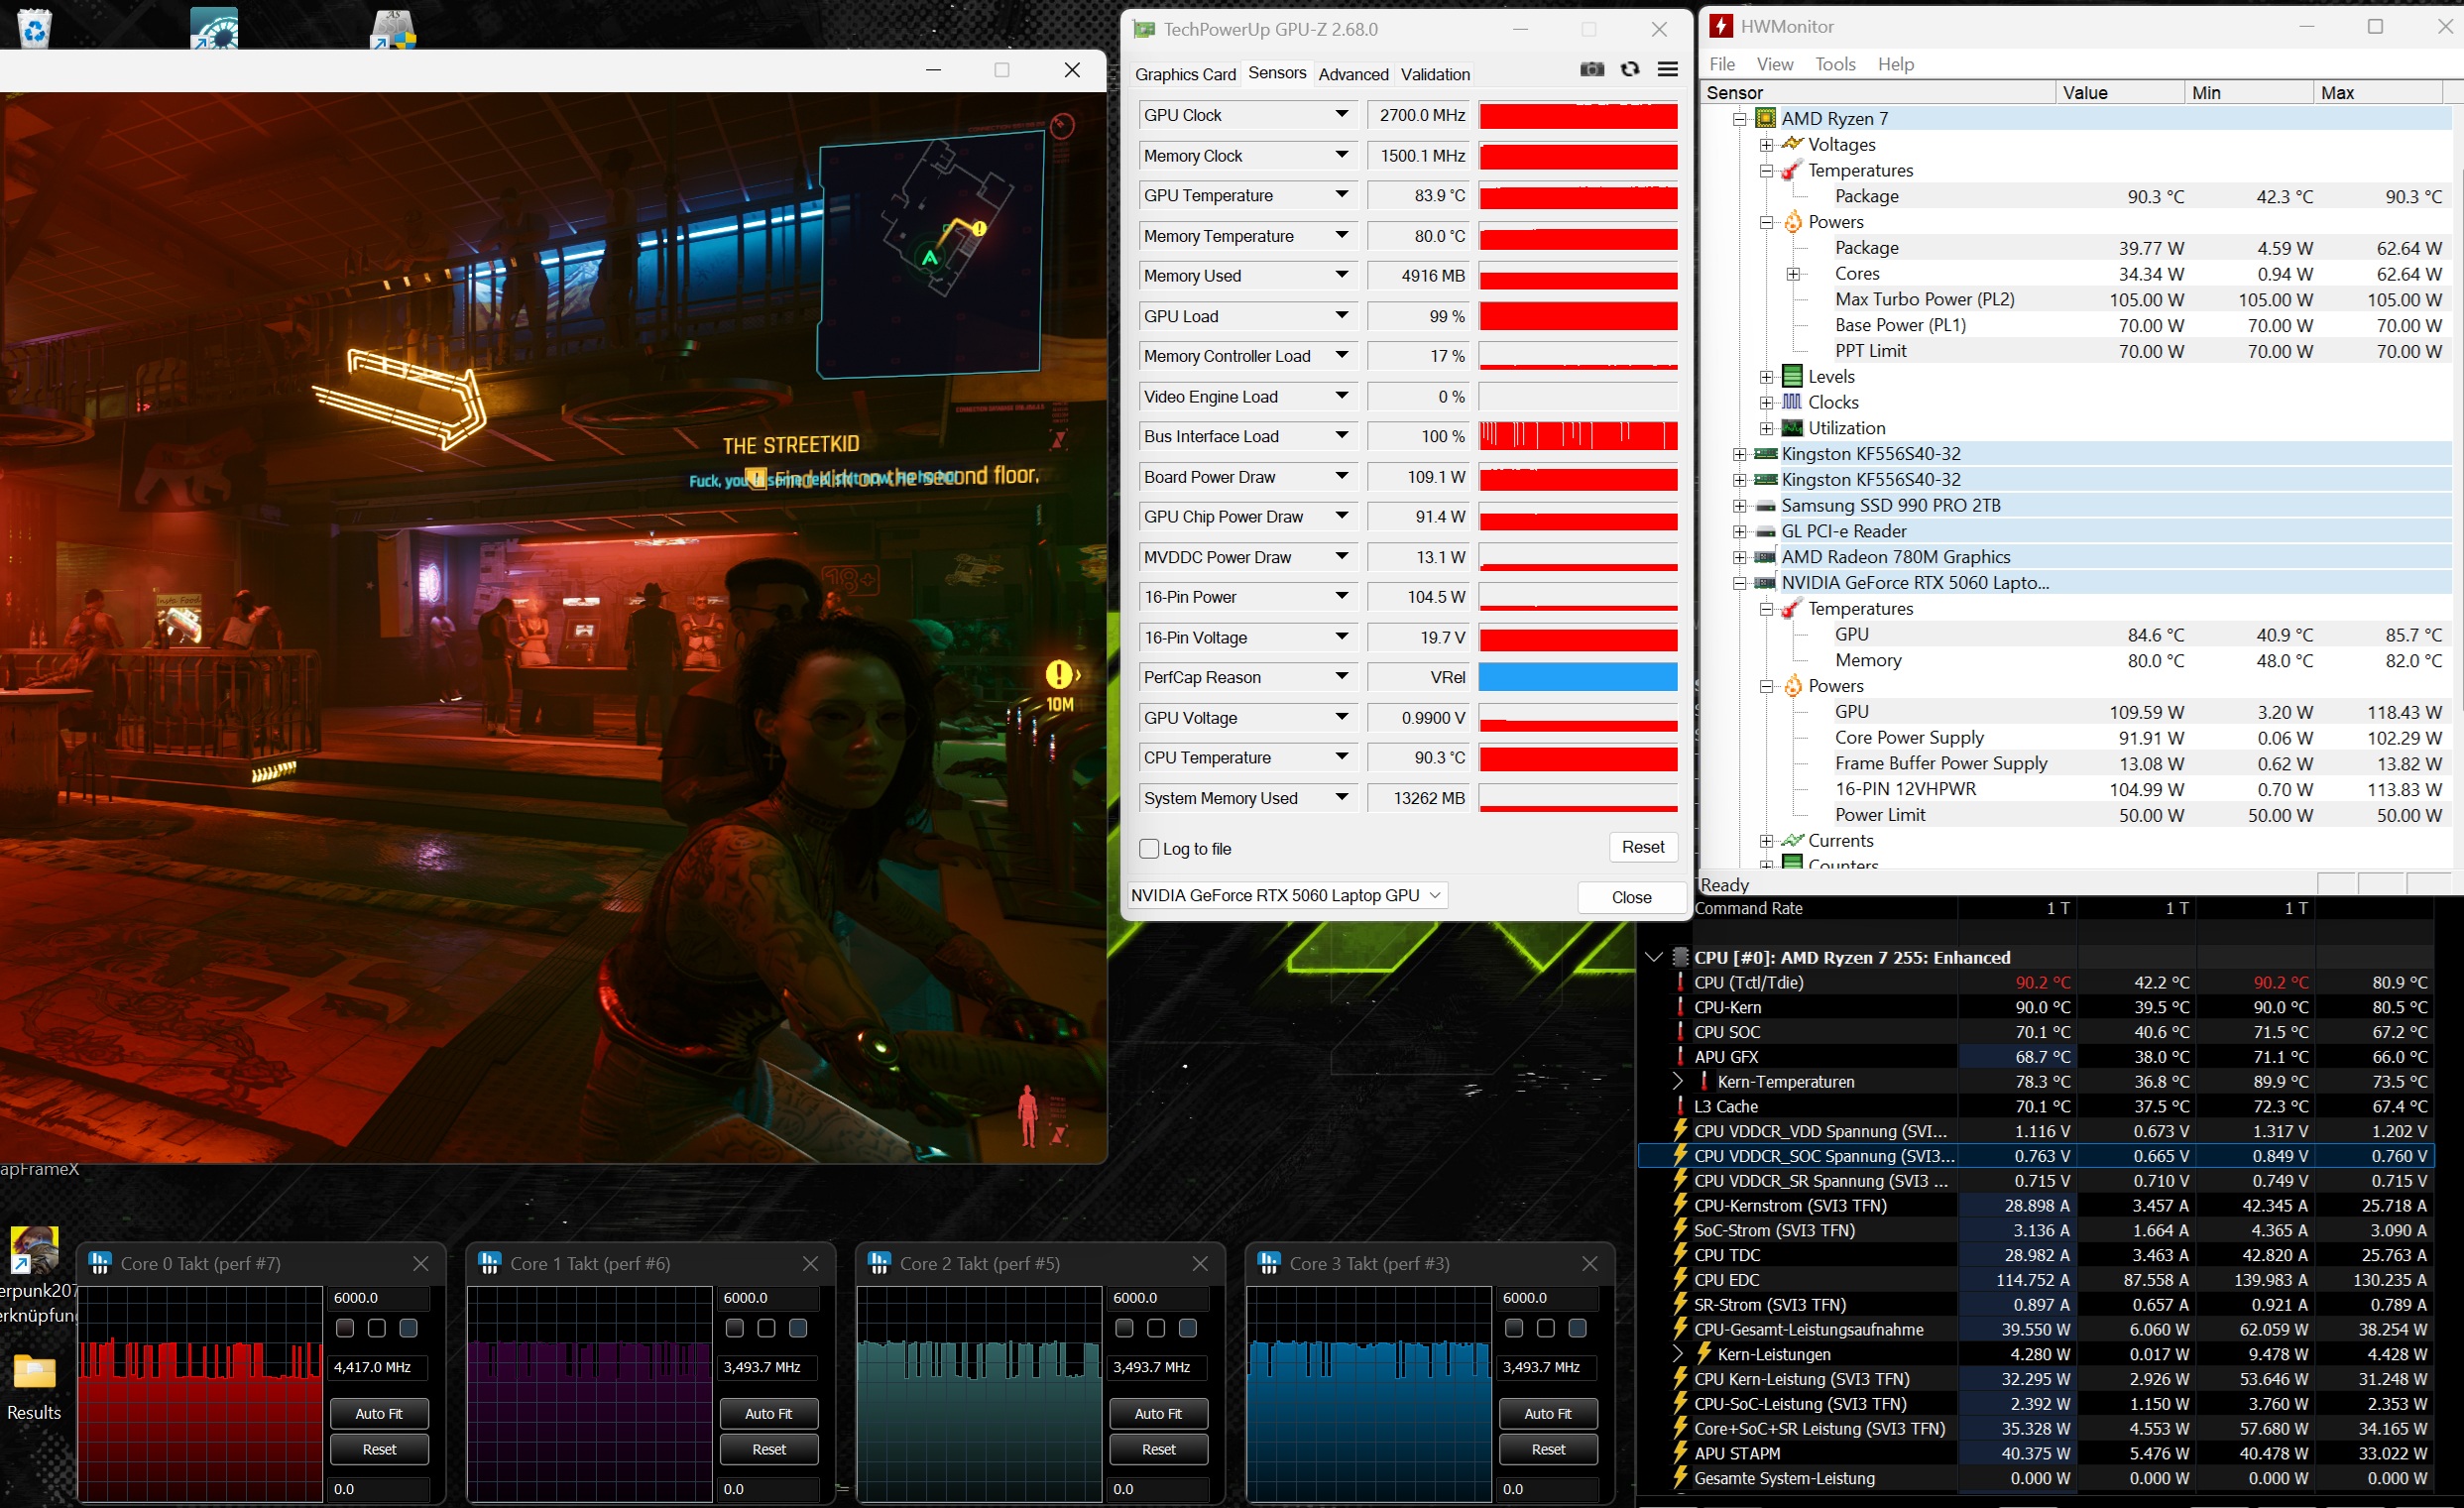Screen dimensions: 2464x1508
Task: Click the Core 0 Takt graph window icon
Action: point(100,1263)
